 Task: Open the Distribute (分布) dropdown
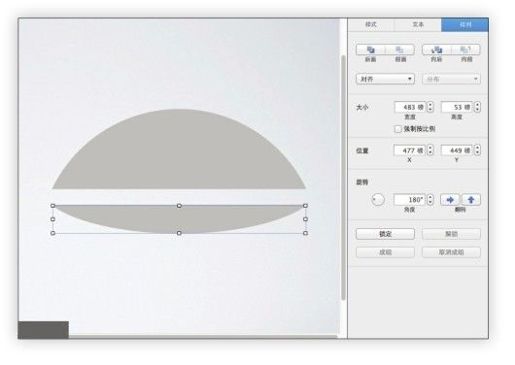coord(451,79)
